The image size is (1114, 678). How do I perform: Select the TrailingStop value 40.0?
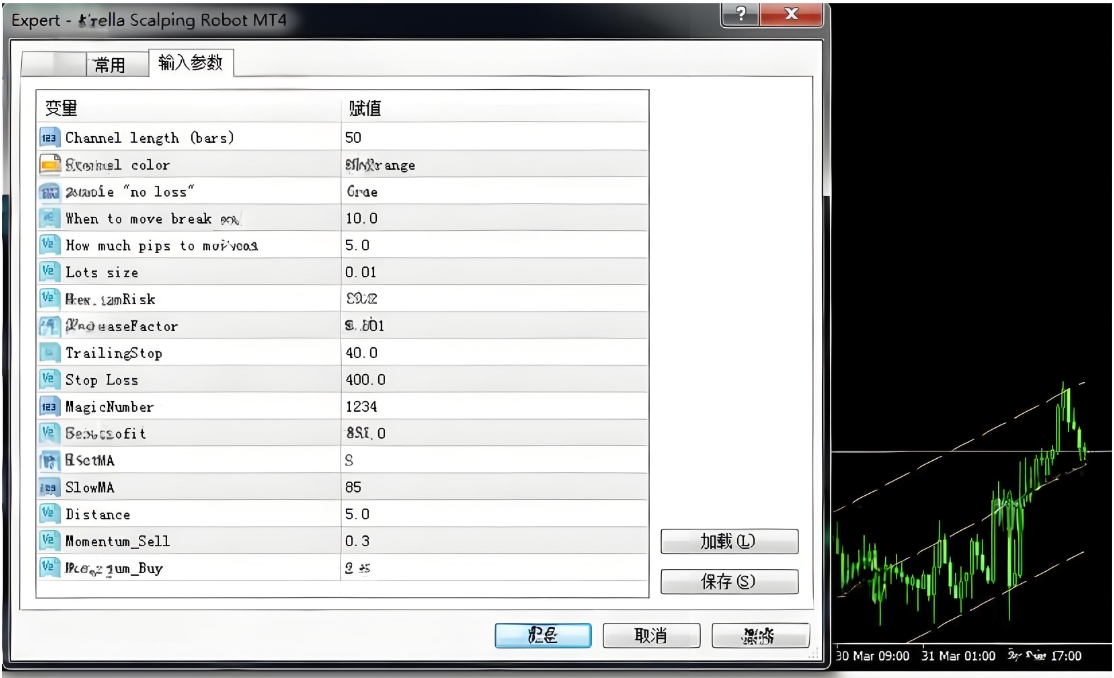click(x=362, y=353)
